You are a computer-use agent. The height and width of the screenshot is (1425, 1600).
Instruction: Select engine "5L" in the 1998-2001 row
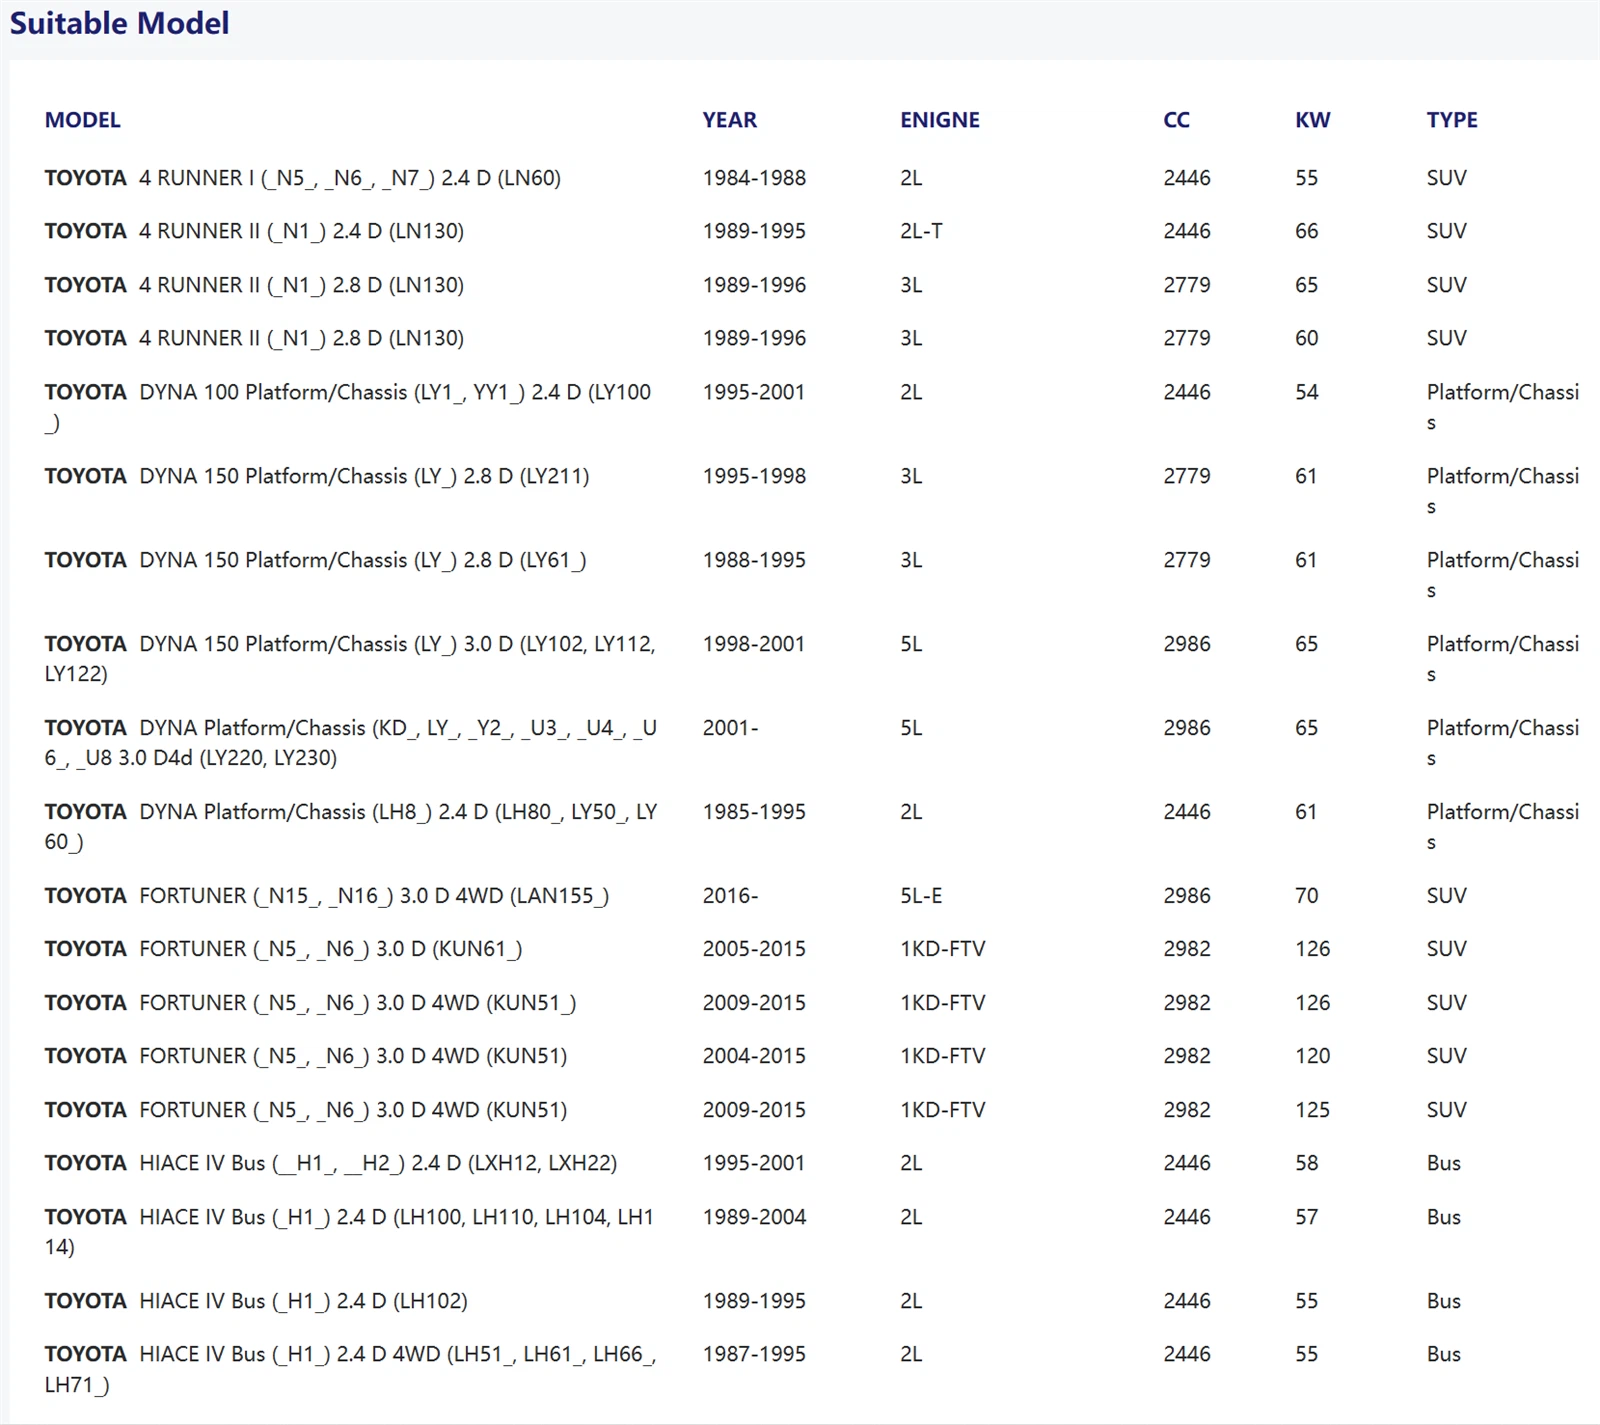(x=911, y=644)
